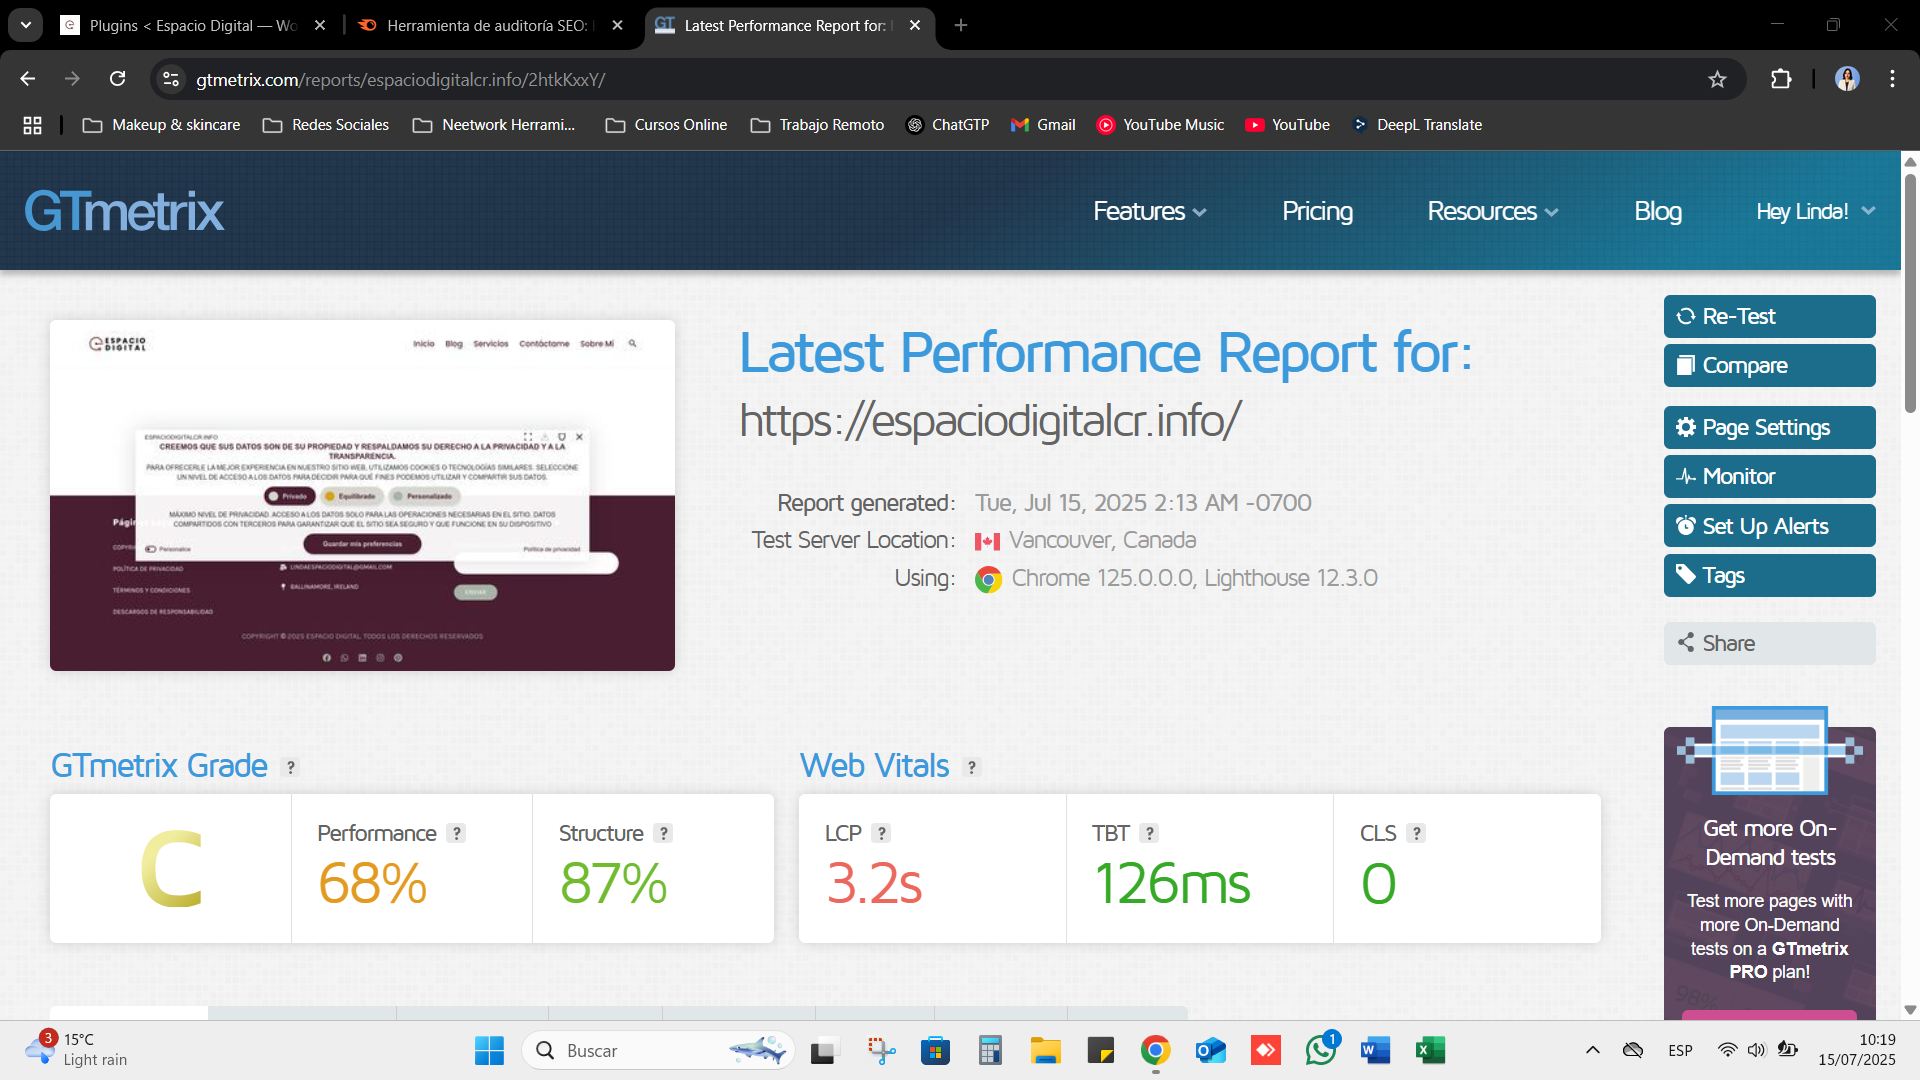This screenshot has width=1920, height=1080.
Task: Bookmark this page with the star icon
Action: pos(1717,79)
